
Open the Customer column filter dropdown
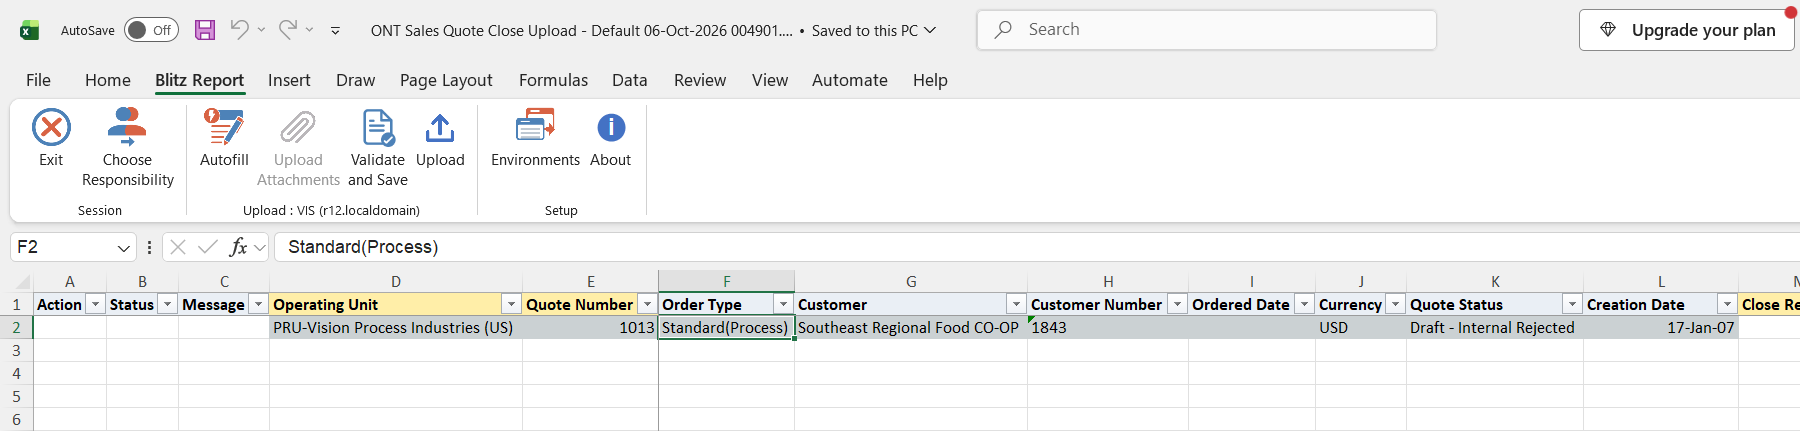pyautogui.click(x=1016, y=304)
